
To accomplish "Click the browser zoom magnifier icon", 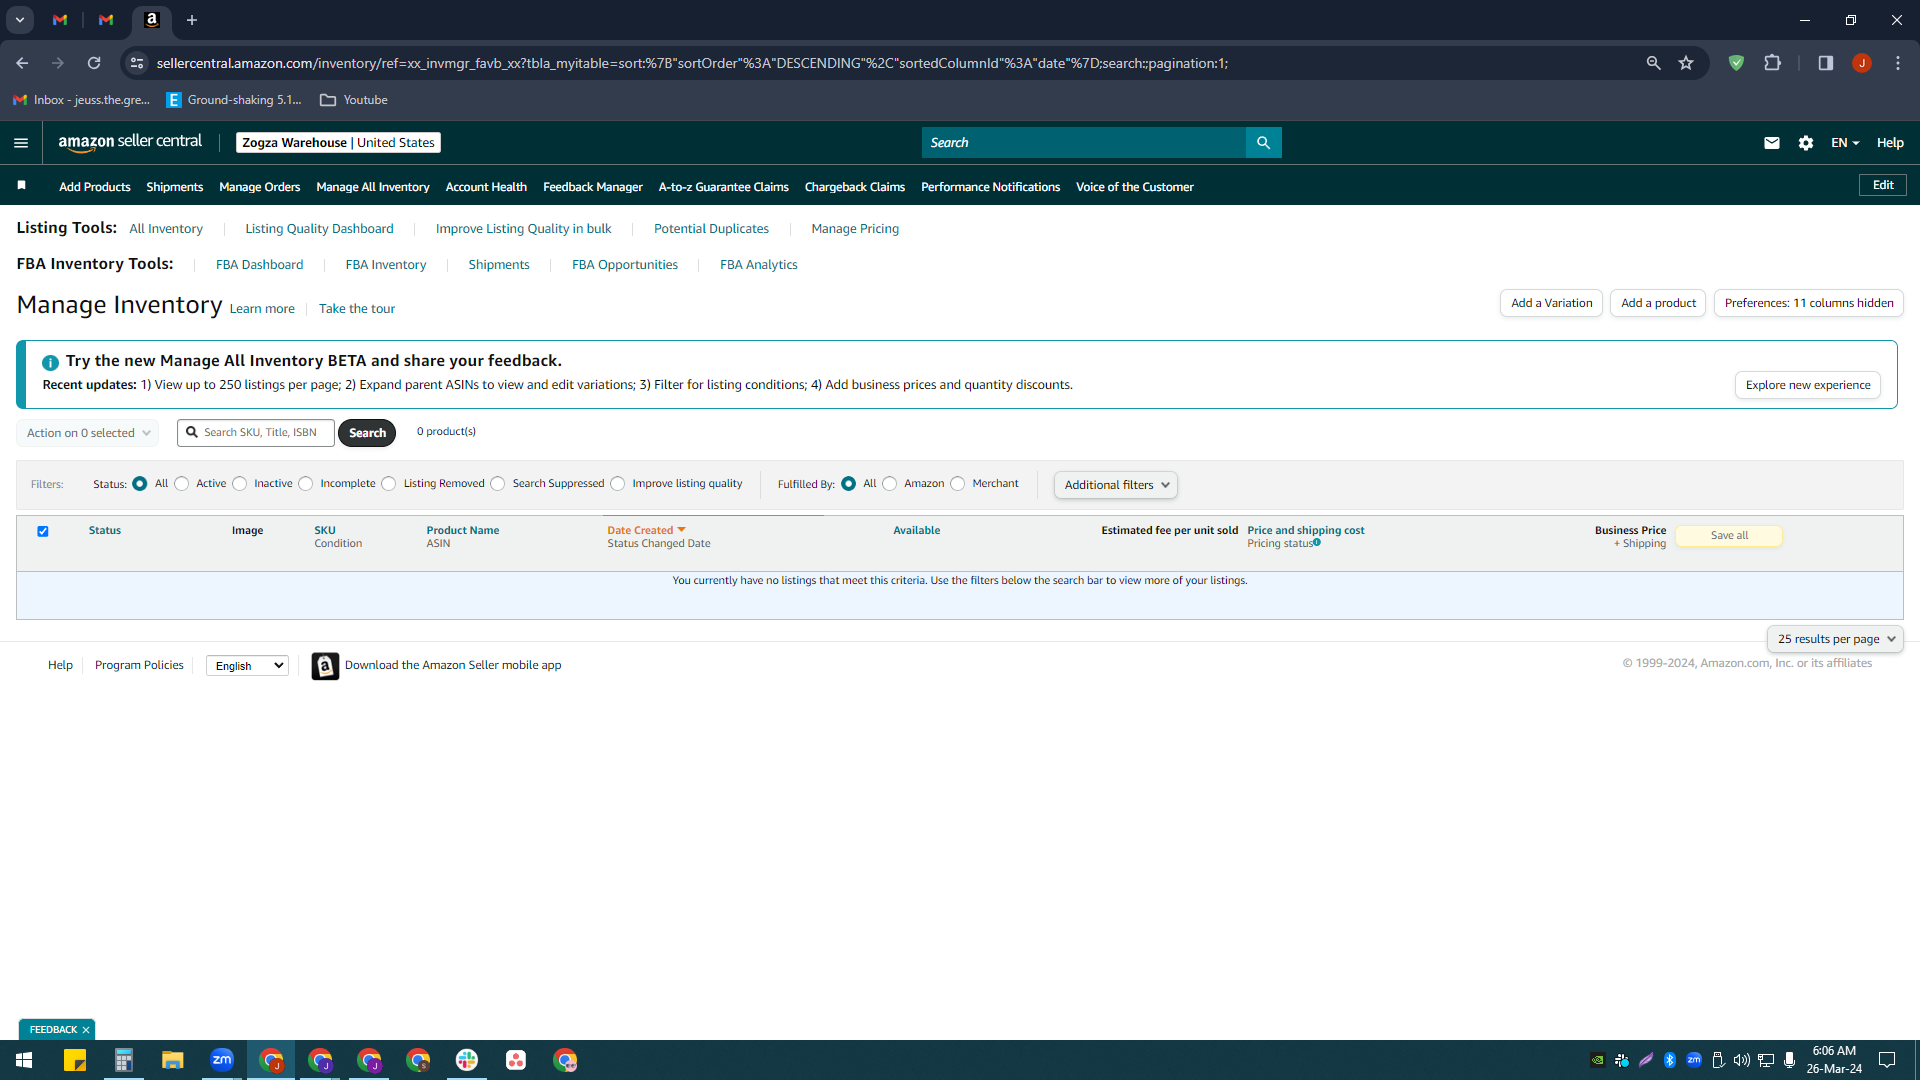I will pos(1653,63).
